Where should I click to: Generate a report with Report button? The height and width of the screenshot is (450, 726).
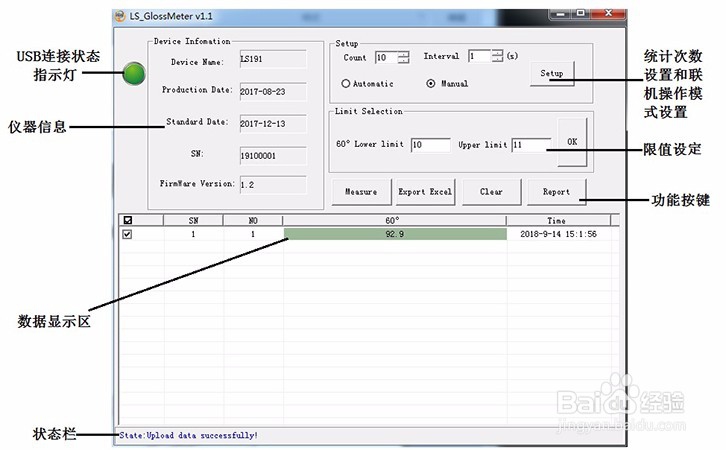click(x=557, y=192)
